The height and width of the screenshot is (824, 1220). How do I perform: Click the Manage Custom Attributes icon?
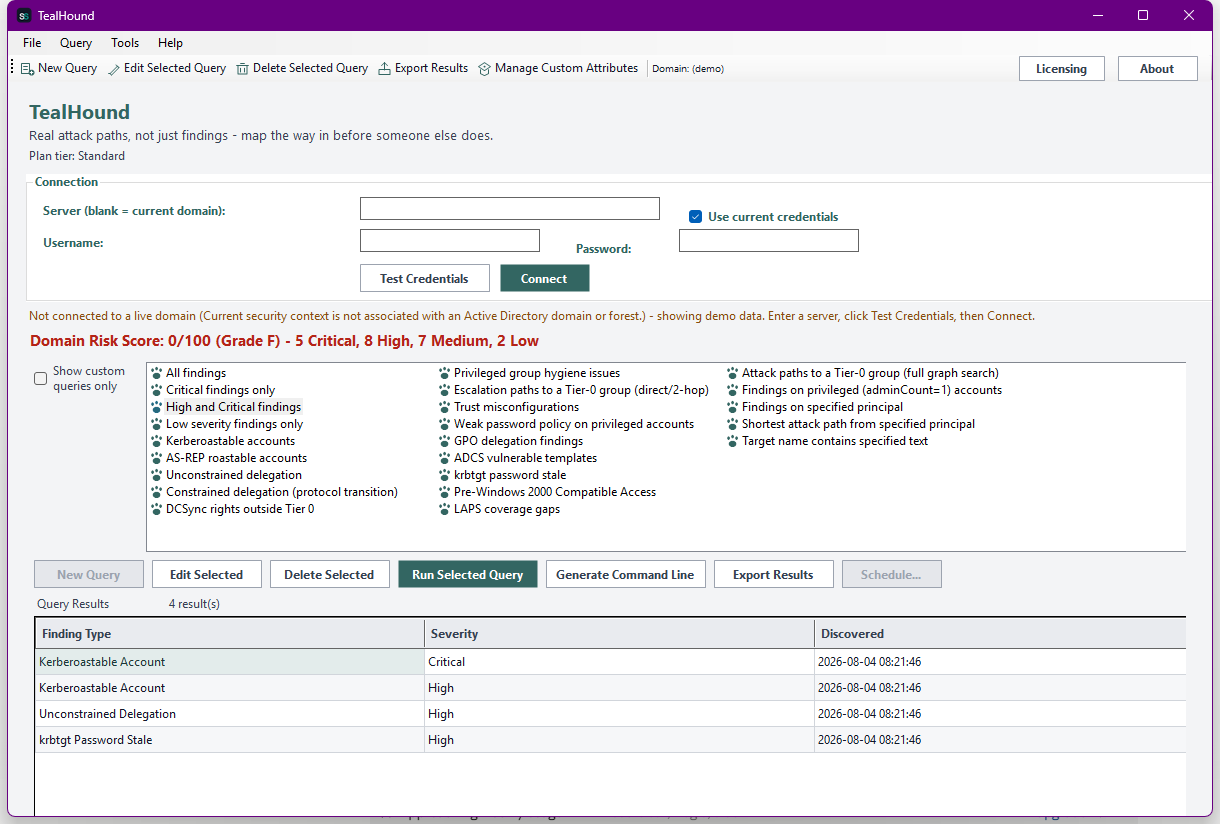click(485, 69)
